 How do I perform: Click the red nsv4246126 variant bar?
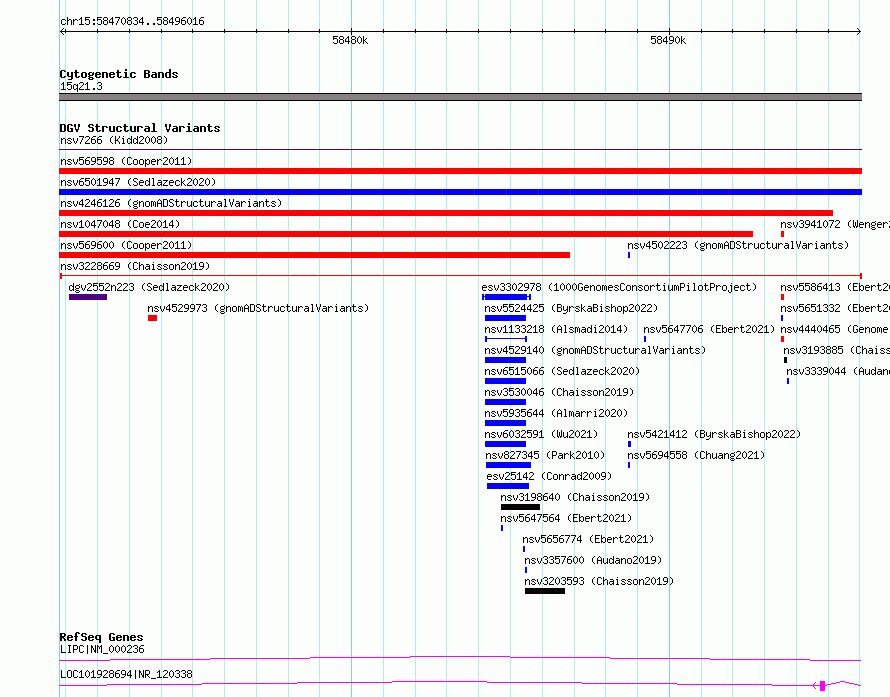pyautogui.click(x=446, y=213)
